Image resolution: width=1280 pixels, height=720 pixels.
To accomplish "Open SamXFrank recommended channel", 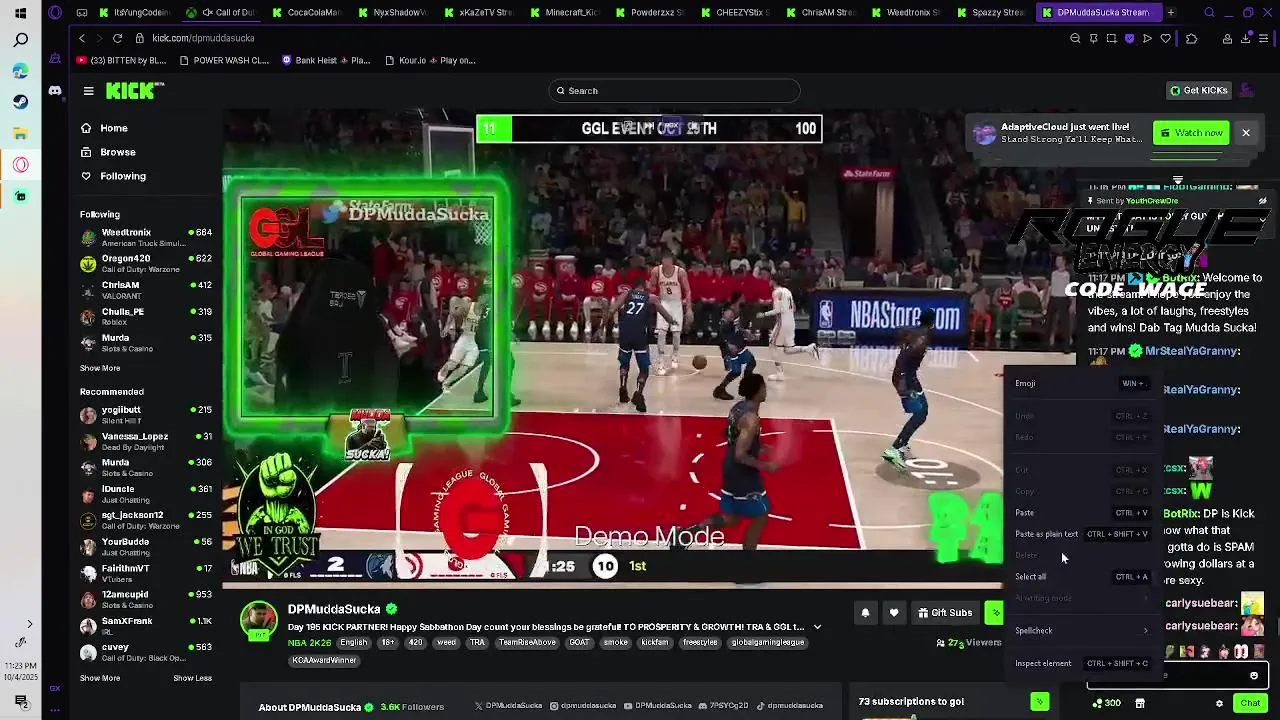I will pyautogui.click(x=146, y=626).
